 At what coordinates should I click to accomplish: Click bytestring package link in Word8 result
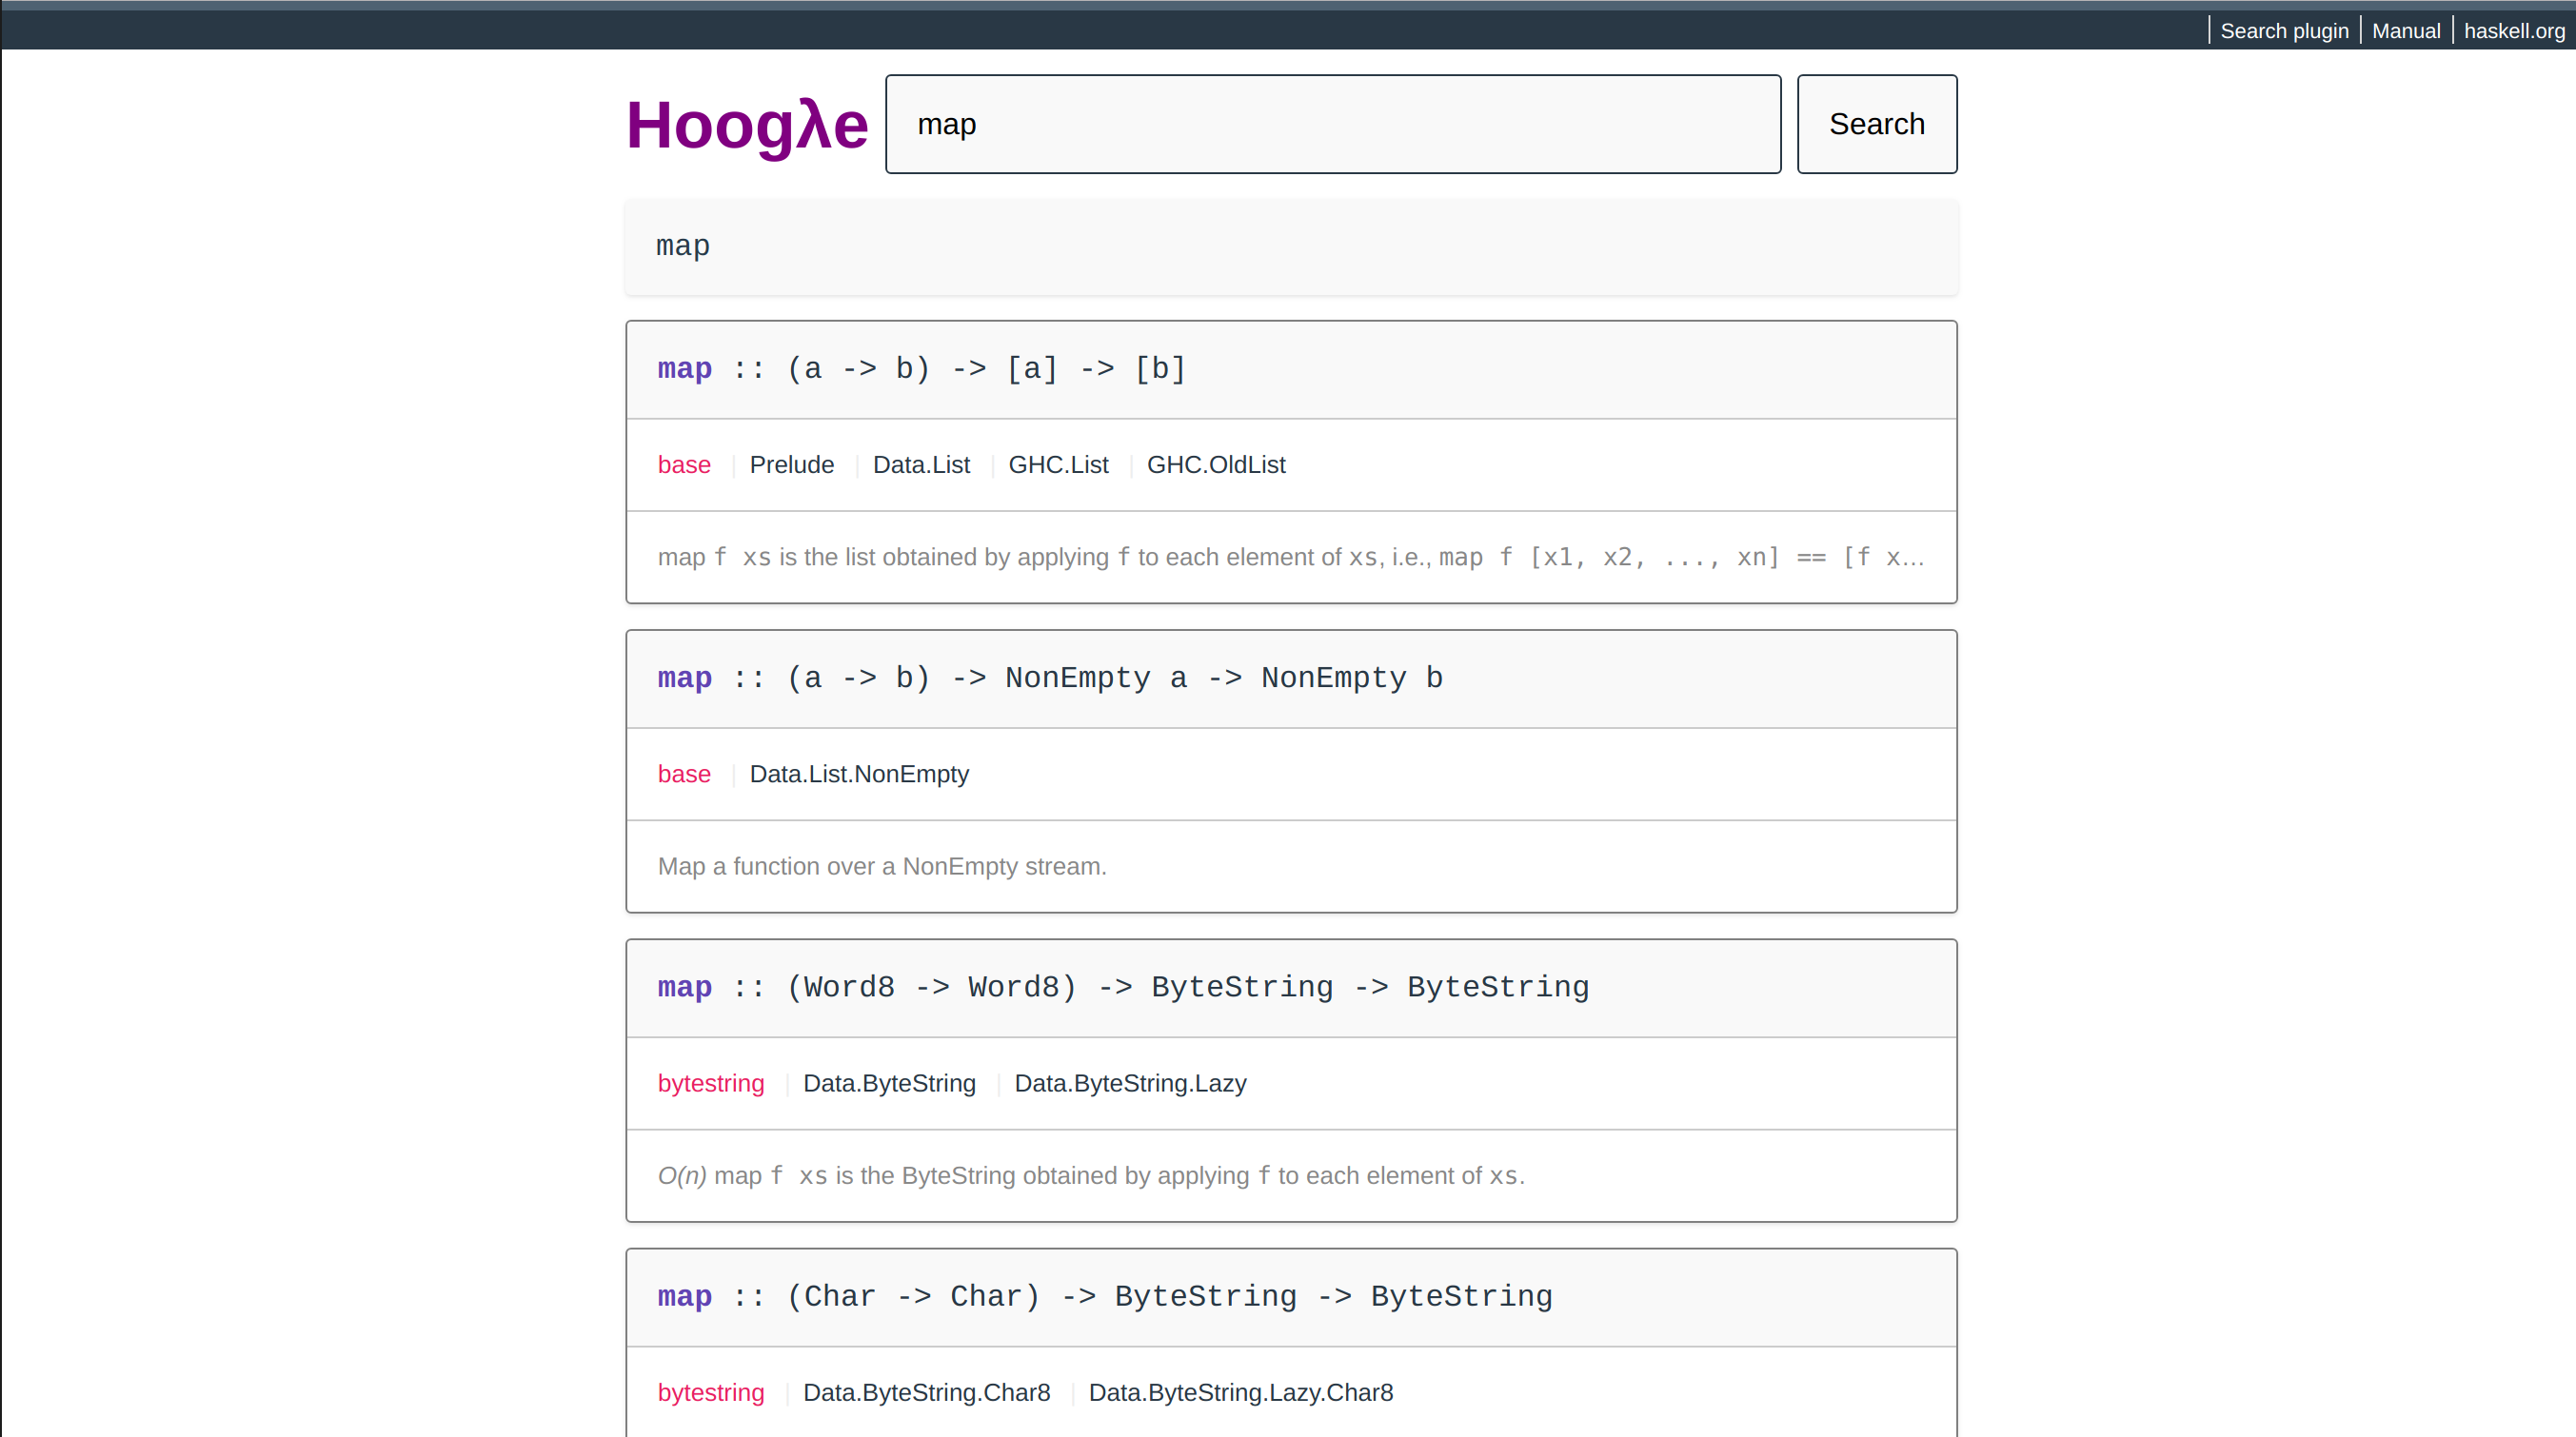(711, 1083)
